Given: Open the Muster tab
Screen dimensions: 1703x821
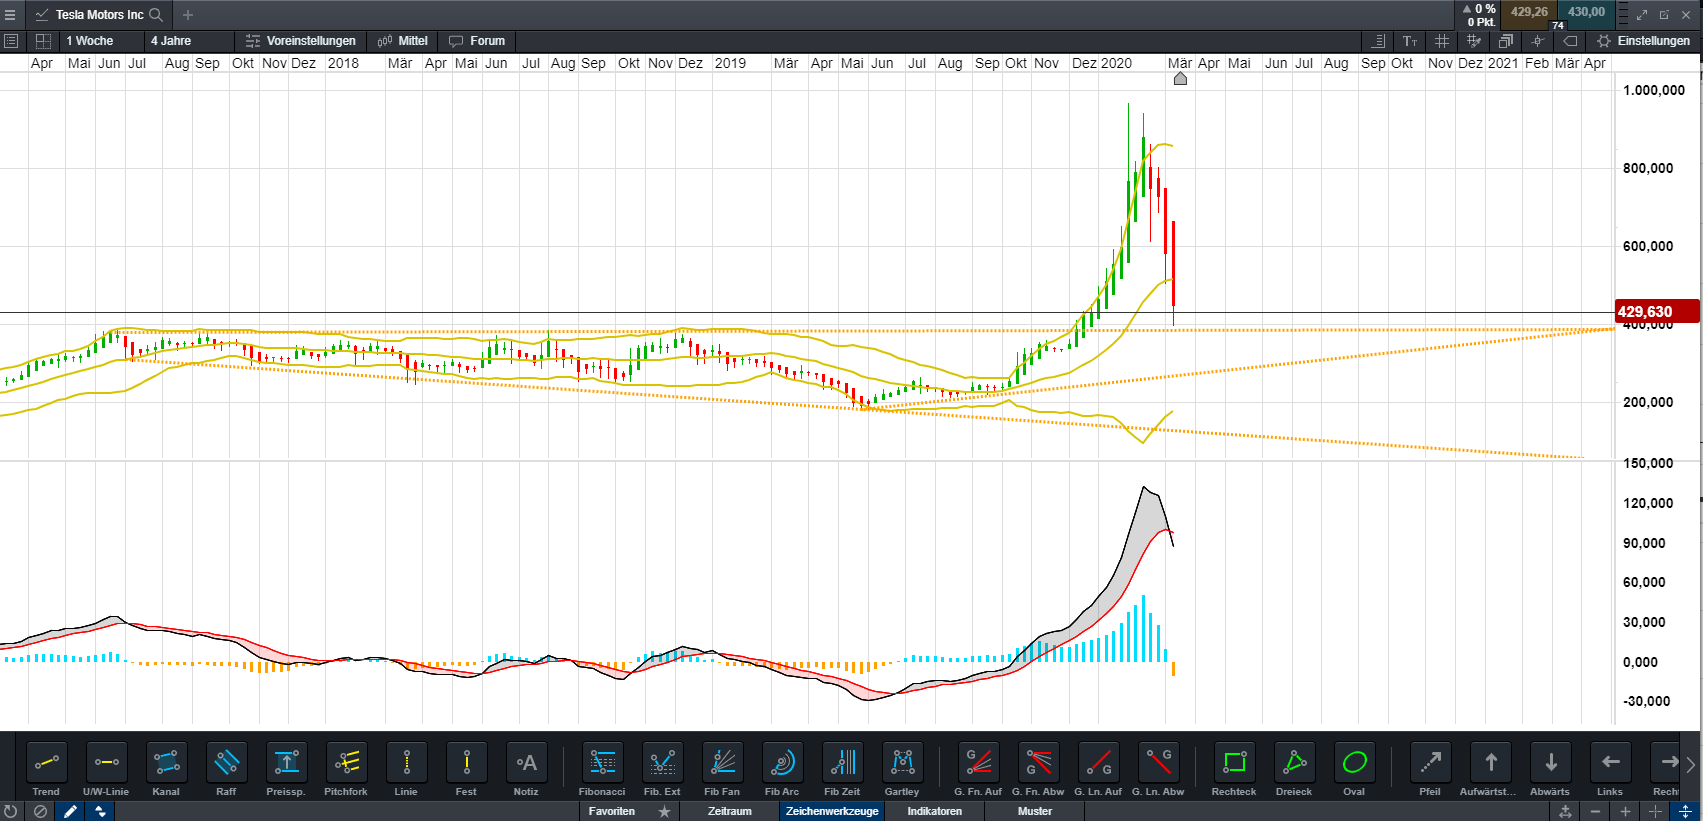Looking at the screenshot, I should [1034, 811].
